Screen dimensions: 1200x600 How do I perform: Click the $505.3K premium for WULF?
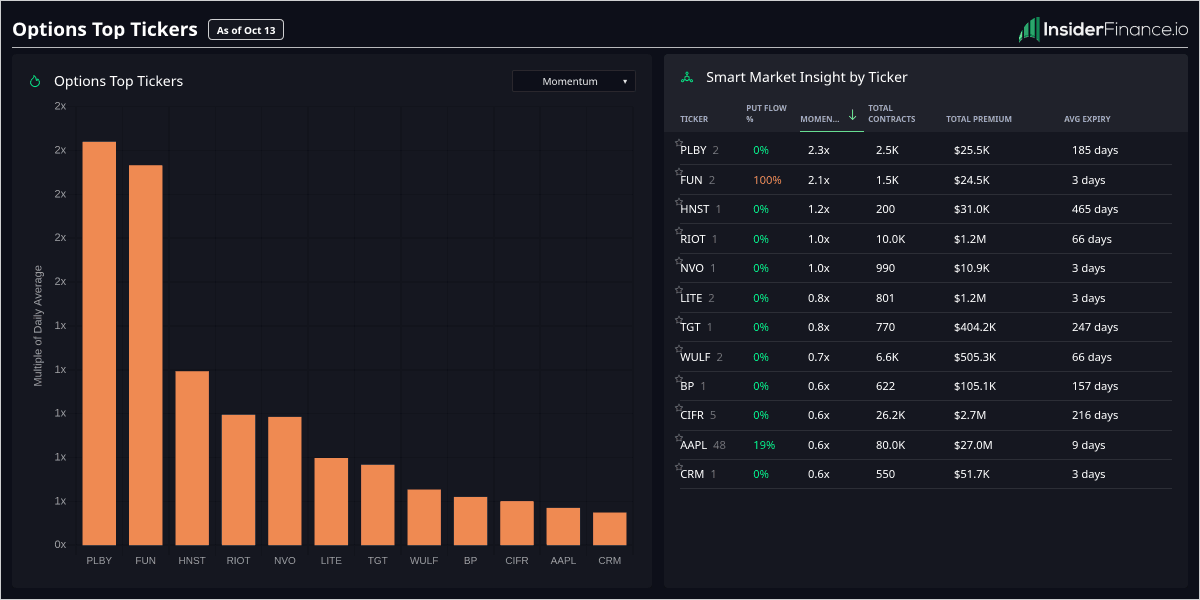coord(976,357)
